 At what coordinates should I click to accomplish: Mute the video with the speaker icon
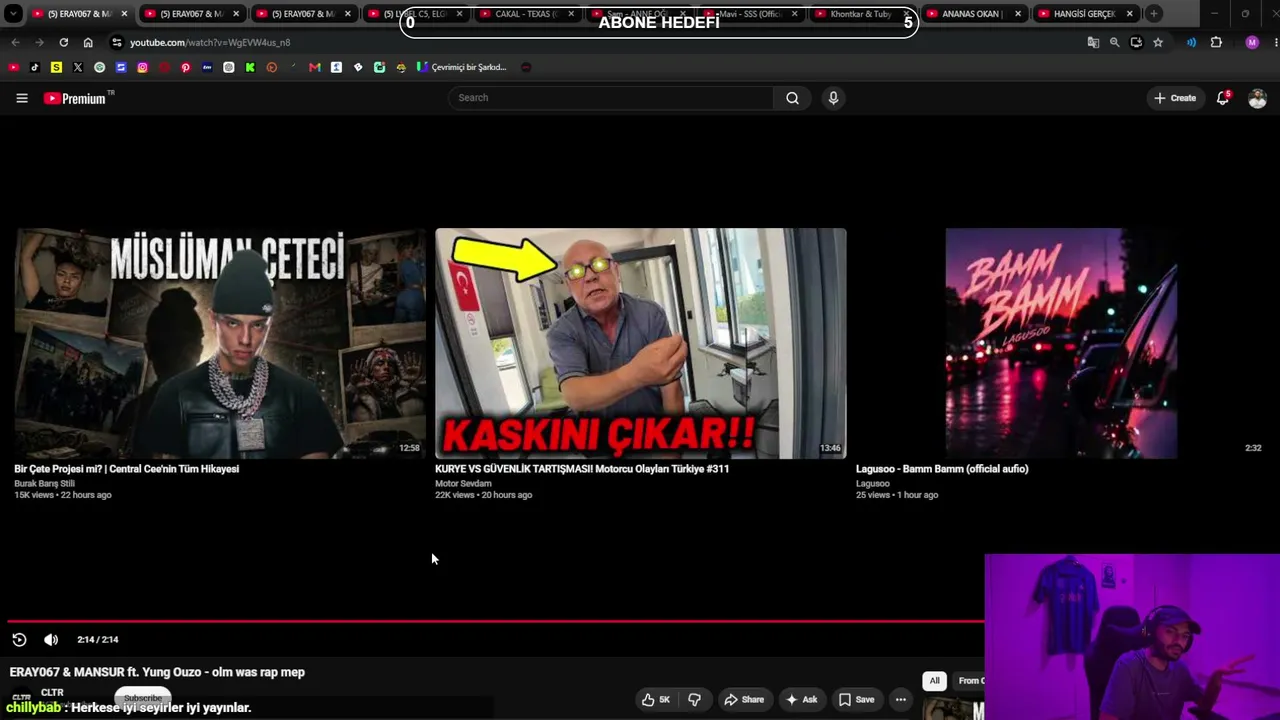click(x=51, y=640)
